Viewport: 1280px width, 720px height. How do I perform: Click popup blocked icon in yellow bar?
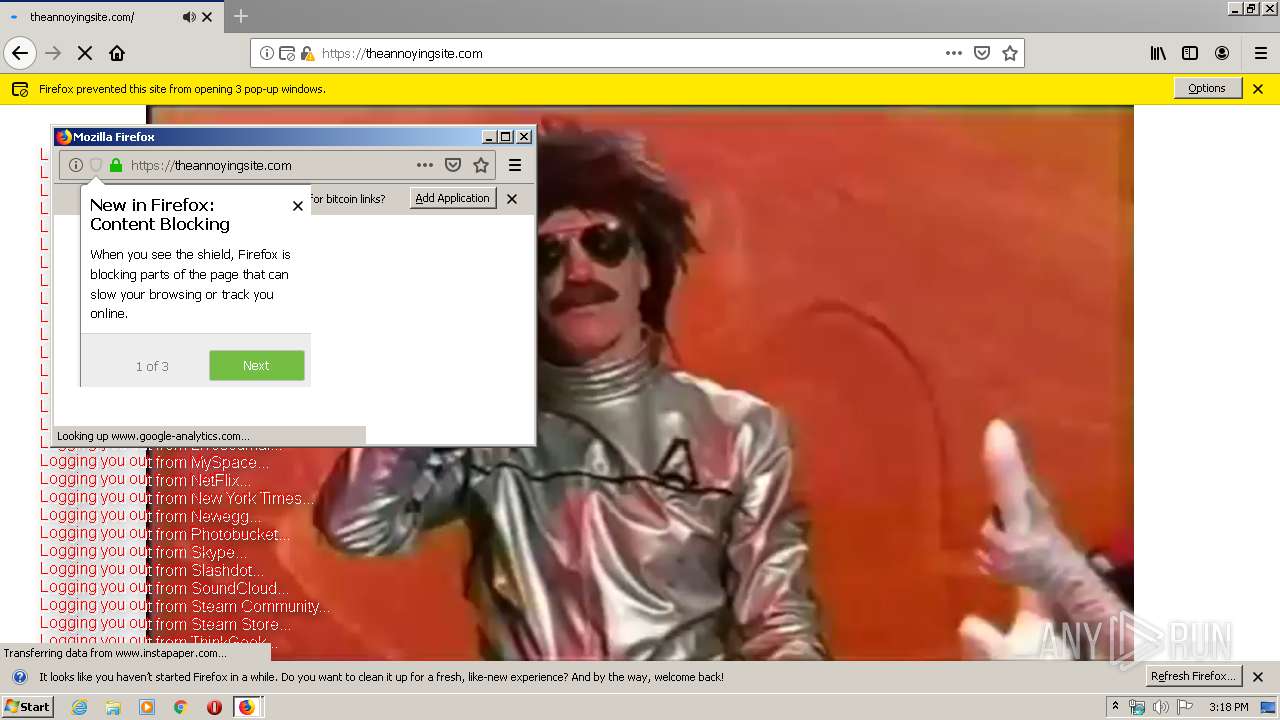(x=20, y=89)
